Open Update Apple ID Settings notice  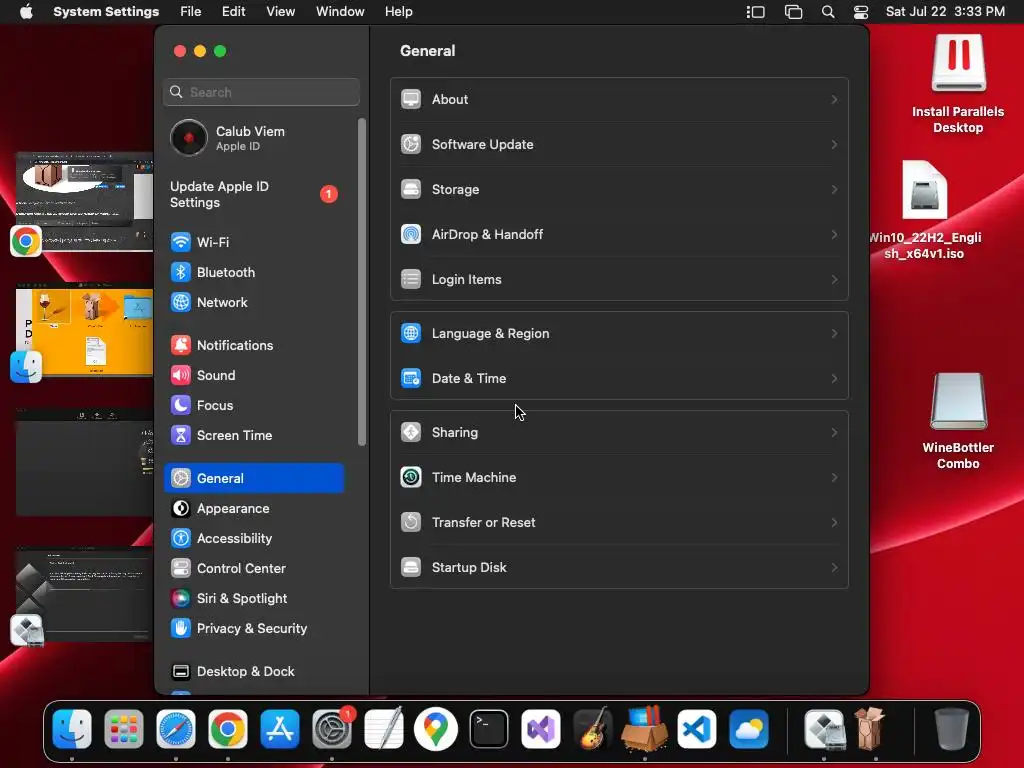255,195
